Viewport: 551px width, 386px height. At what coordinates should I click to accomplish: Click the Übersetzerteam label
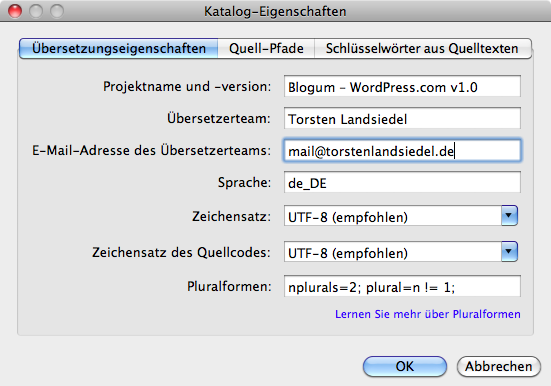pos(219,118)
